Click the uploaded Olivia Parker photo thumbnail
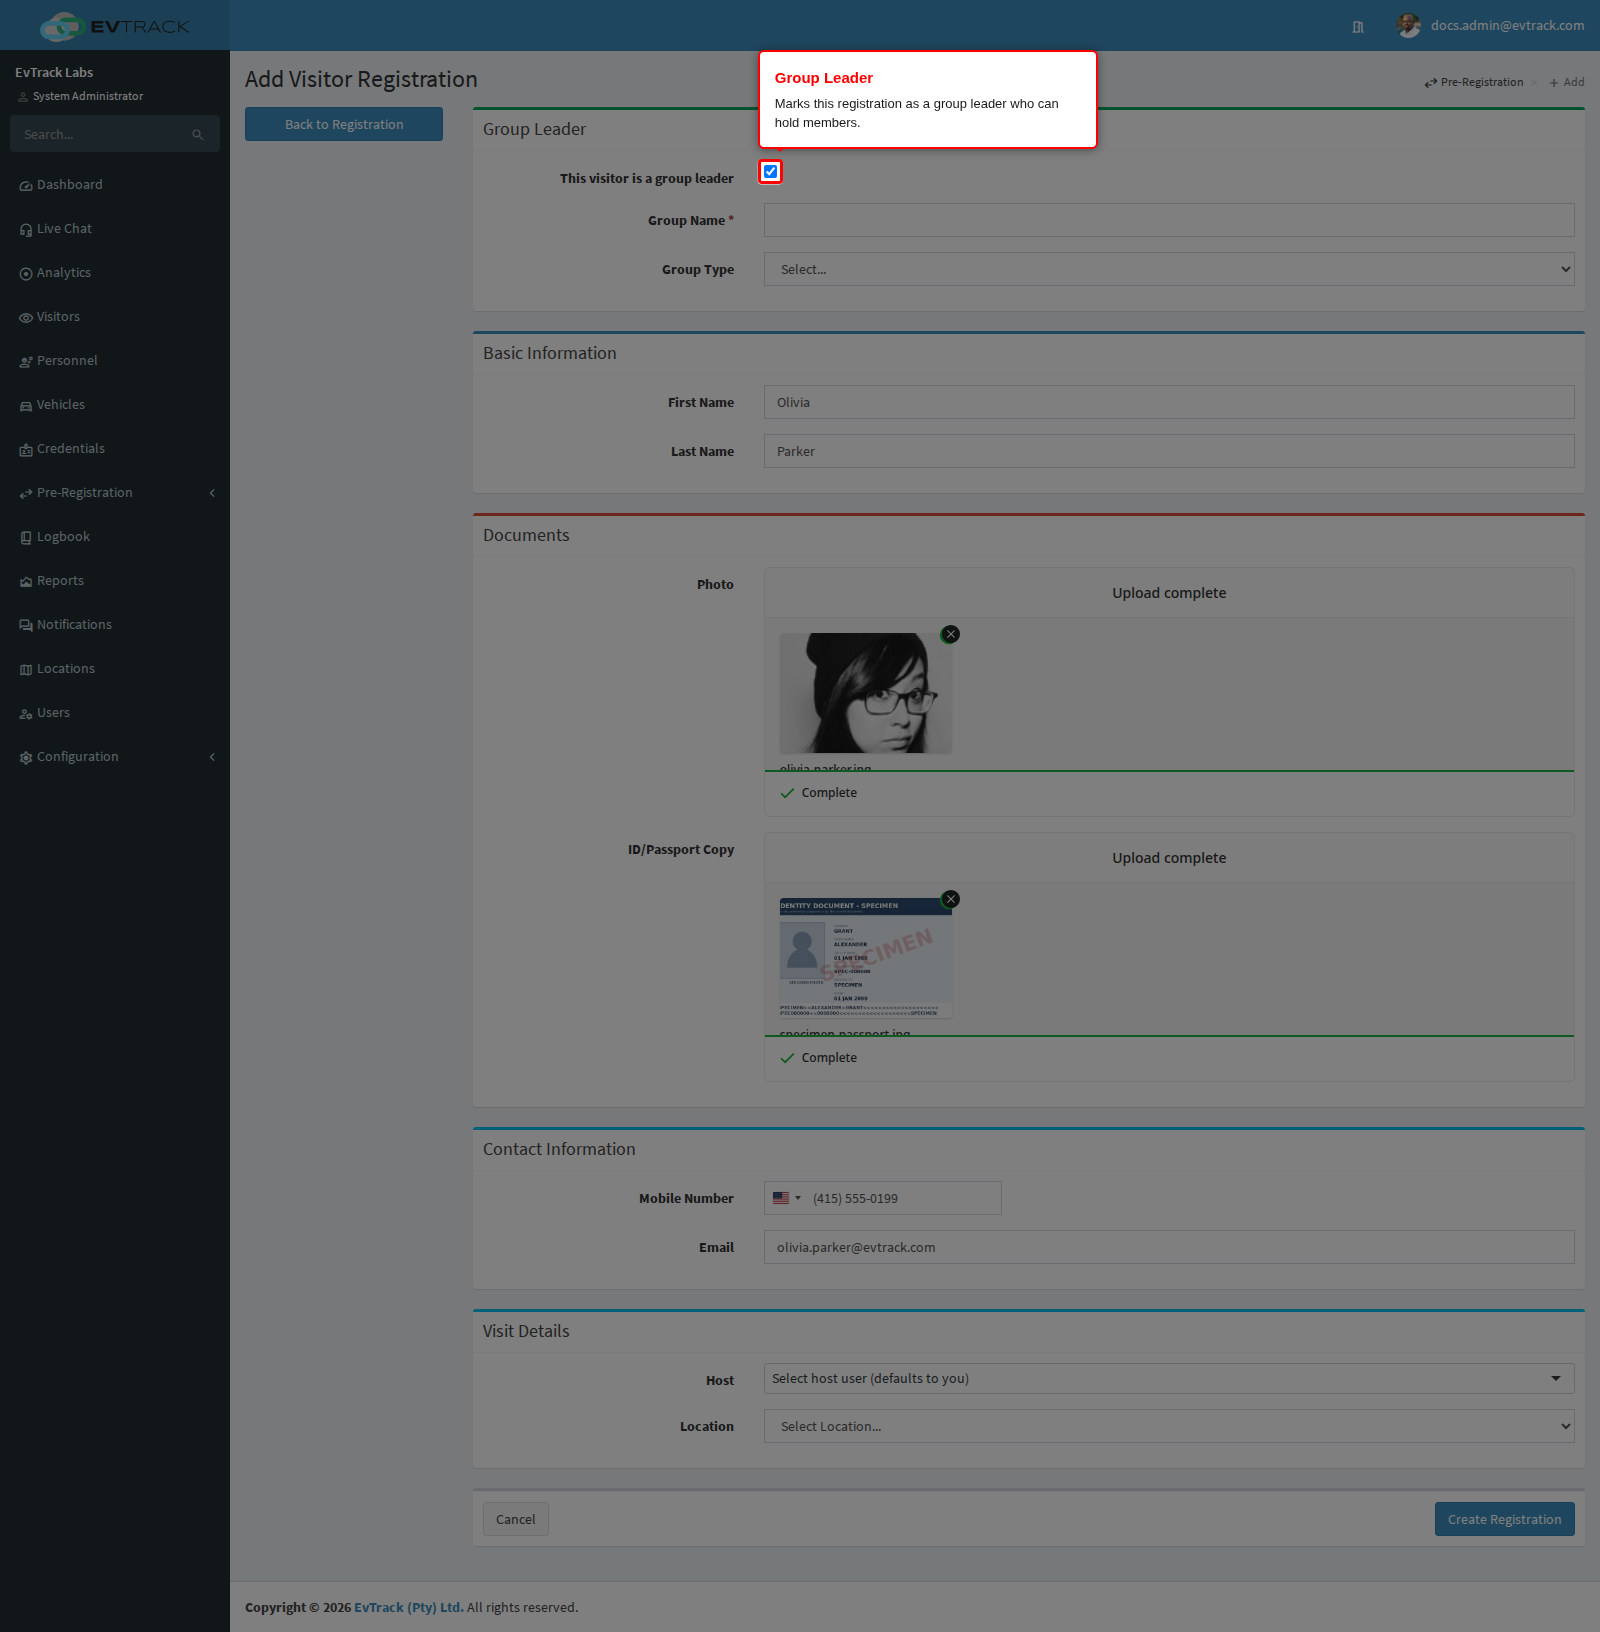The height and width of the screenshot is (1632, 1600). coord(866,693)
